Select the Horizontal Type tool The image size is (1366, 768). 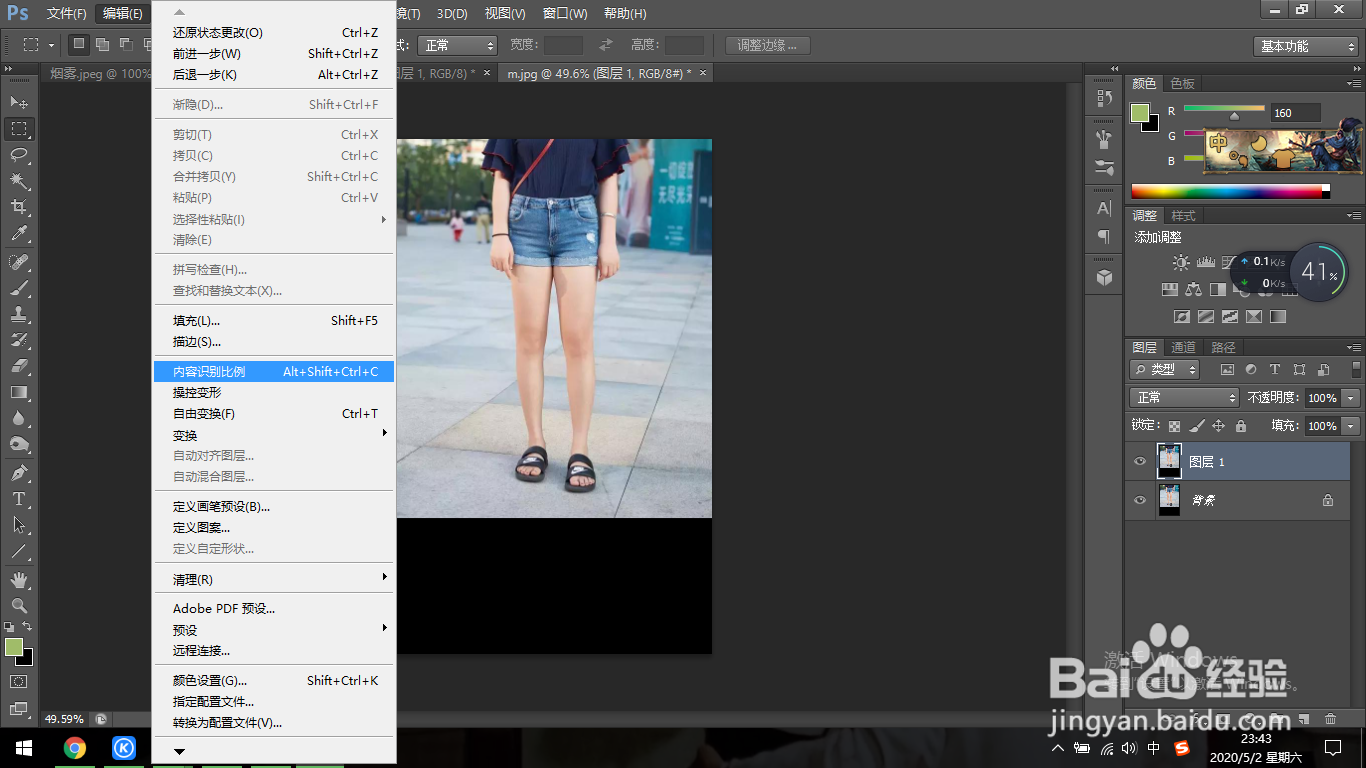pyautogui.click(x=19, y=499)
